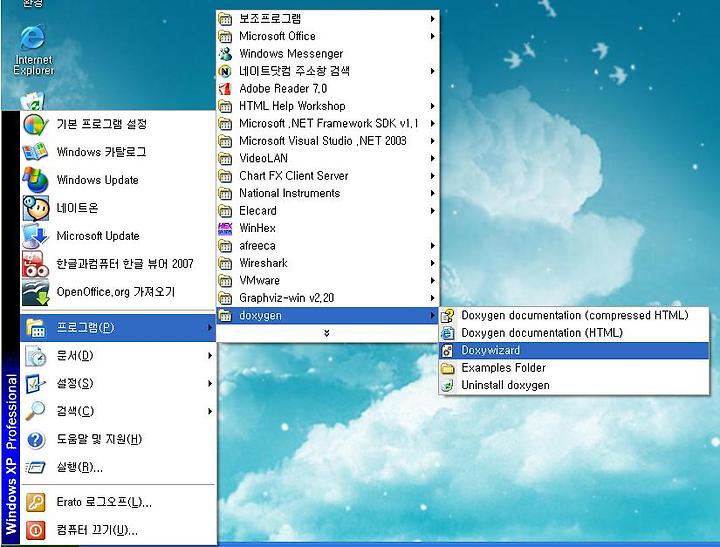Image resolution: width=720 pixels, height=547 pixels.
Task: Click the 검색(C) magnifier icon
Action: [x=35, y=411]
